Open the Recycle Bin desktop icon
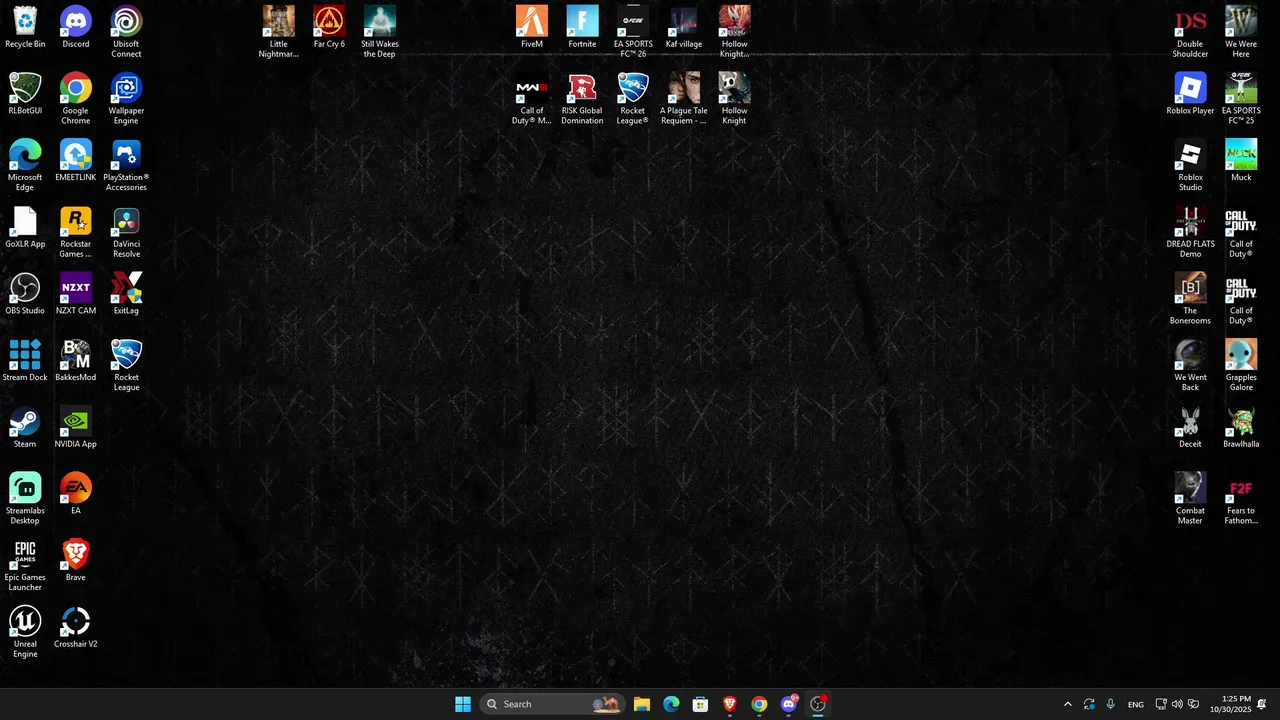 [x=25, y=28]
